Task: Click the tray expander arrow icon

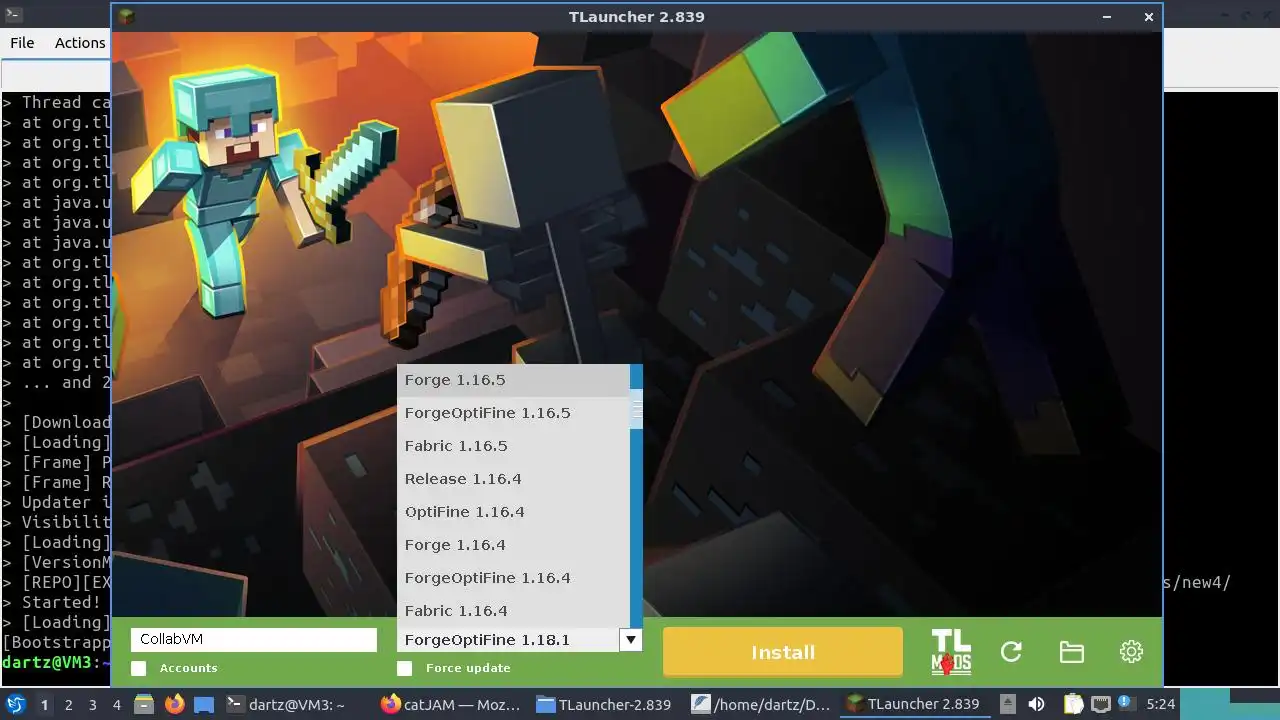Action: [1008, 704]
